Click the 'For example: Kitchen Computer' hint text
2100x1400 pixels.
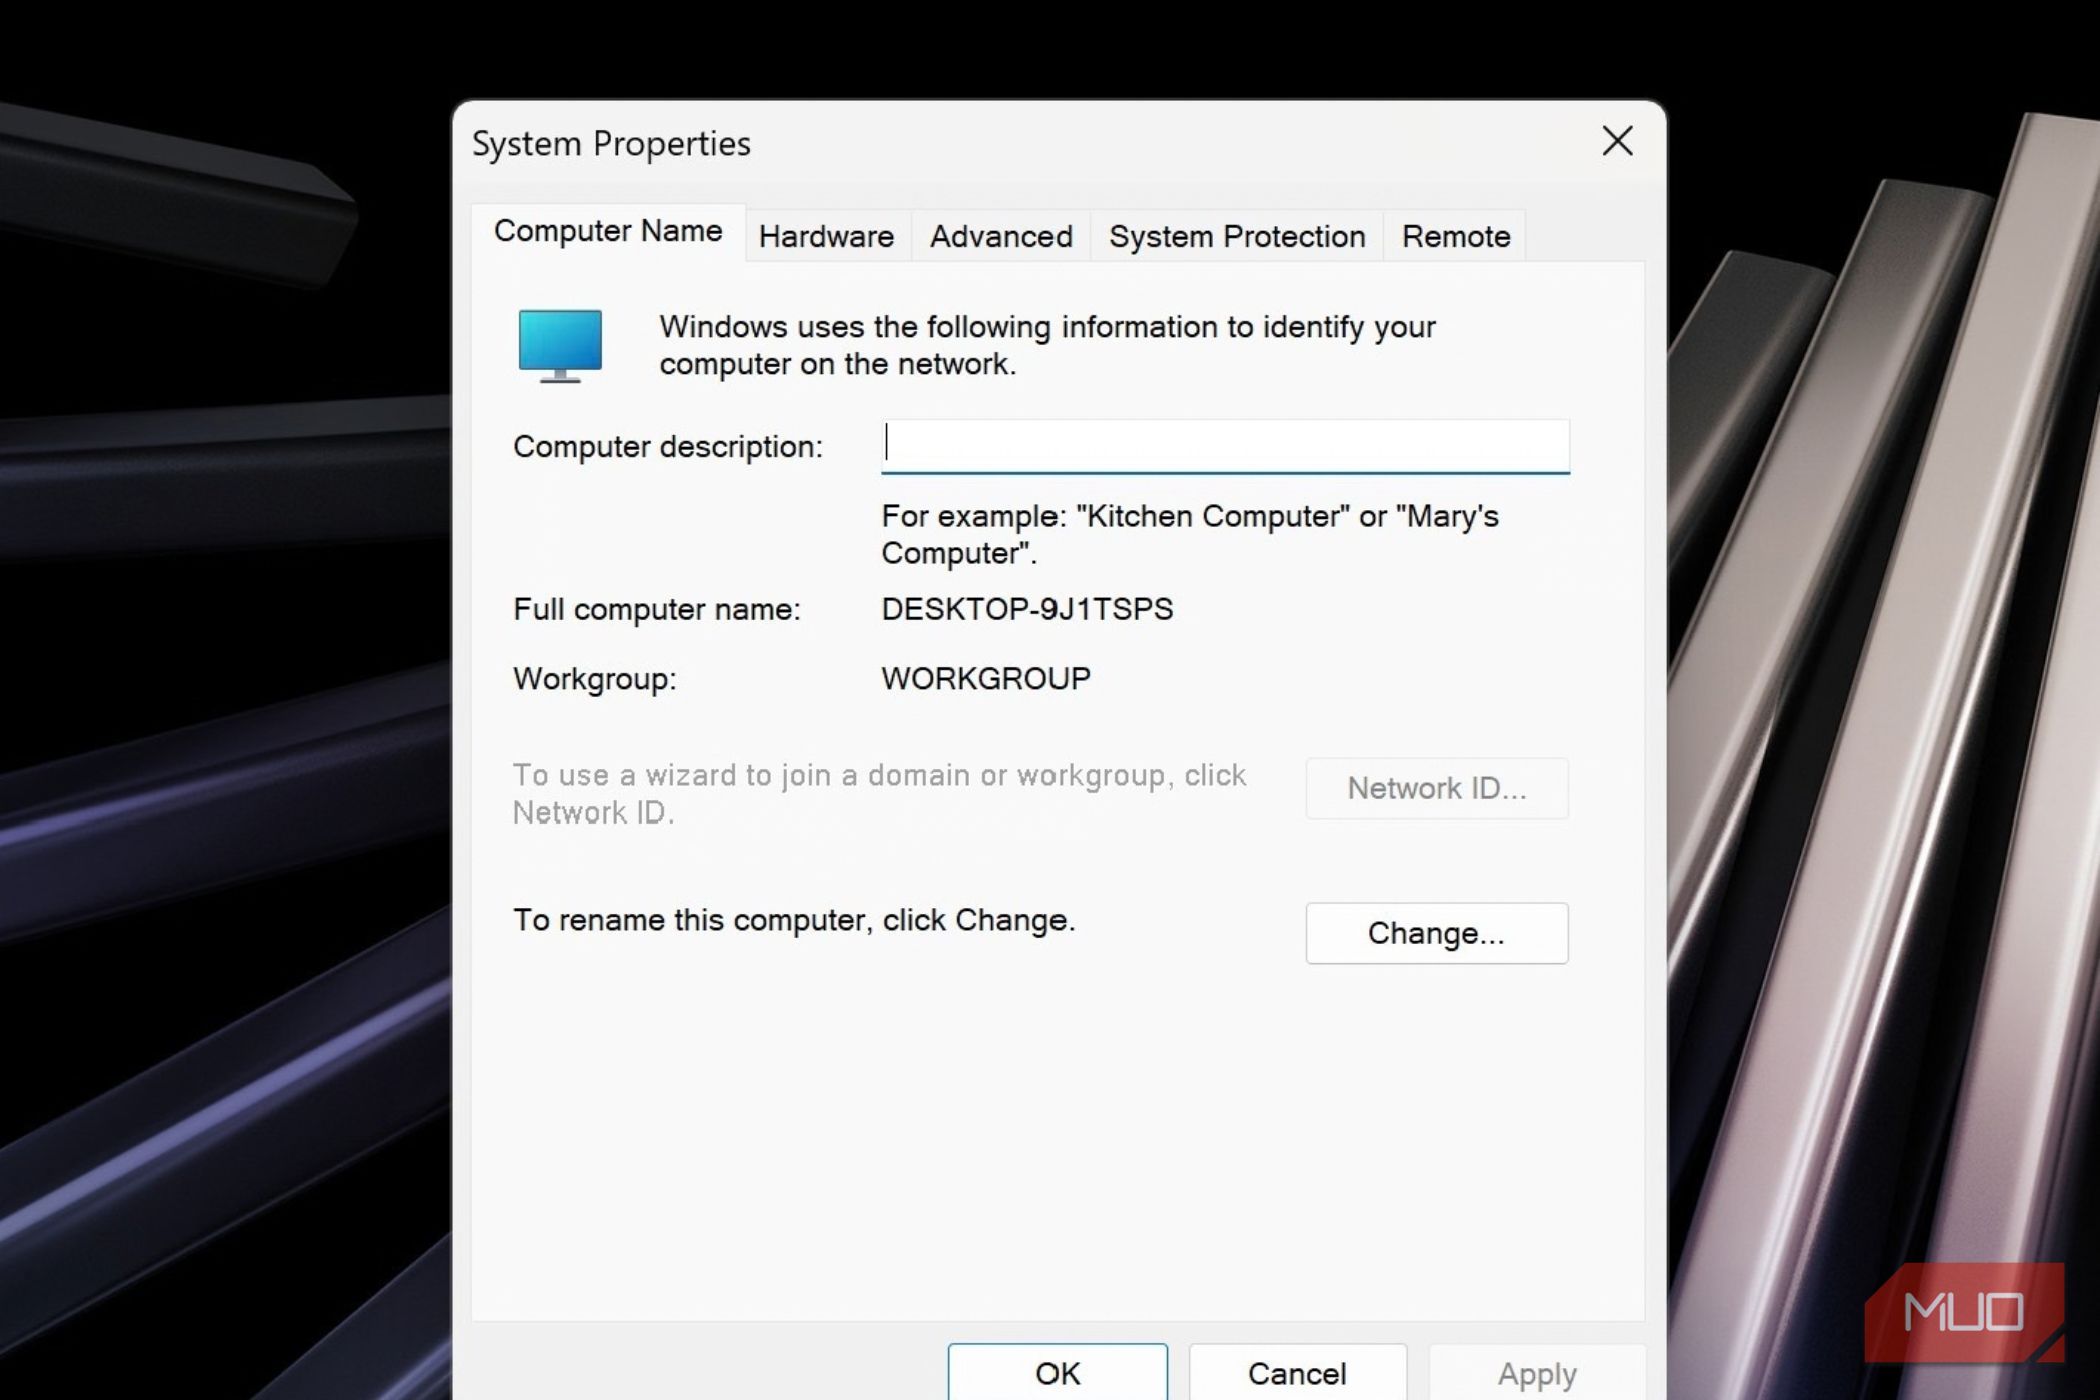[1190, 534]
